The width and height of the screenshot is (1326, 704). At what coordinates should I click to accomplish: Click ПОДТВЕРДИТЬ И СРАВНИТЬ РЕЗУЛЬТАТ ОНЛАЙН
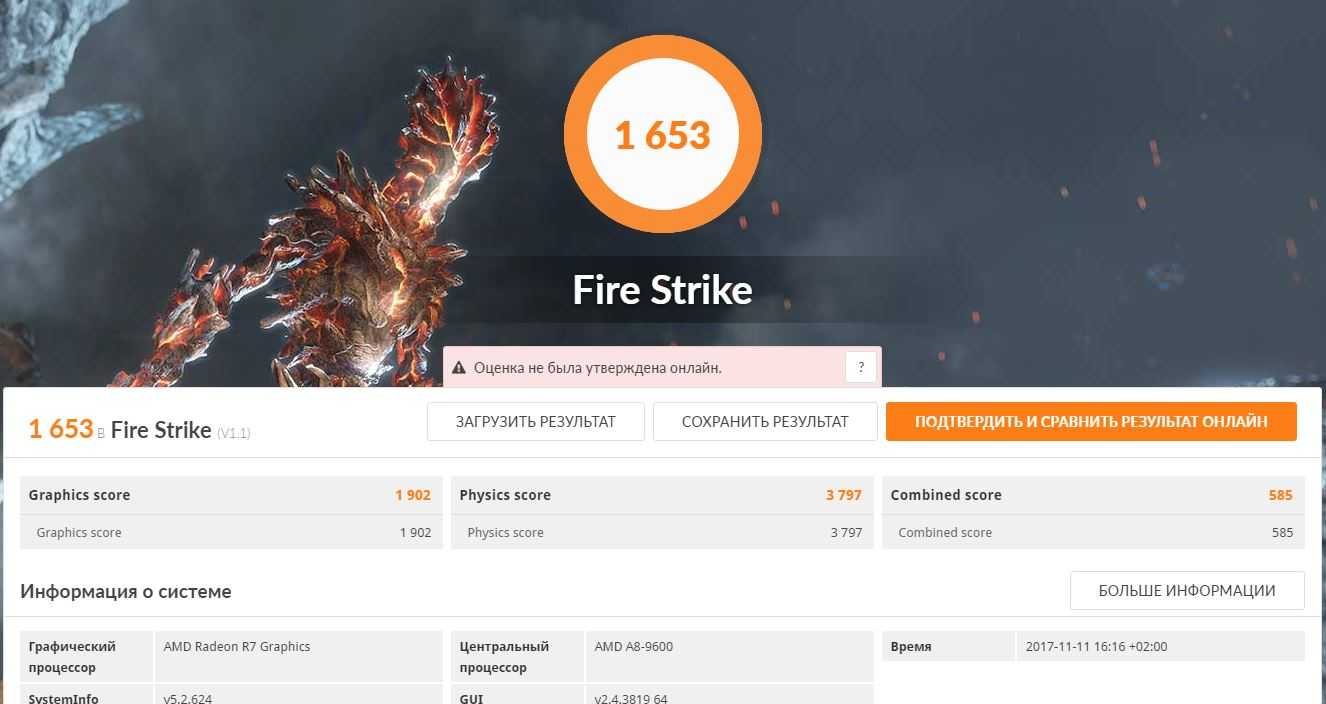point(1091,422)
